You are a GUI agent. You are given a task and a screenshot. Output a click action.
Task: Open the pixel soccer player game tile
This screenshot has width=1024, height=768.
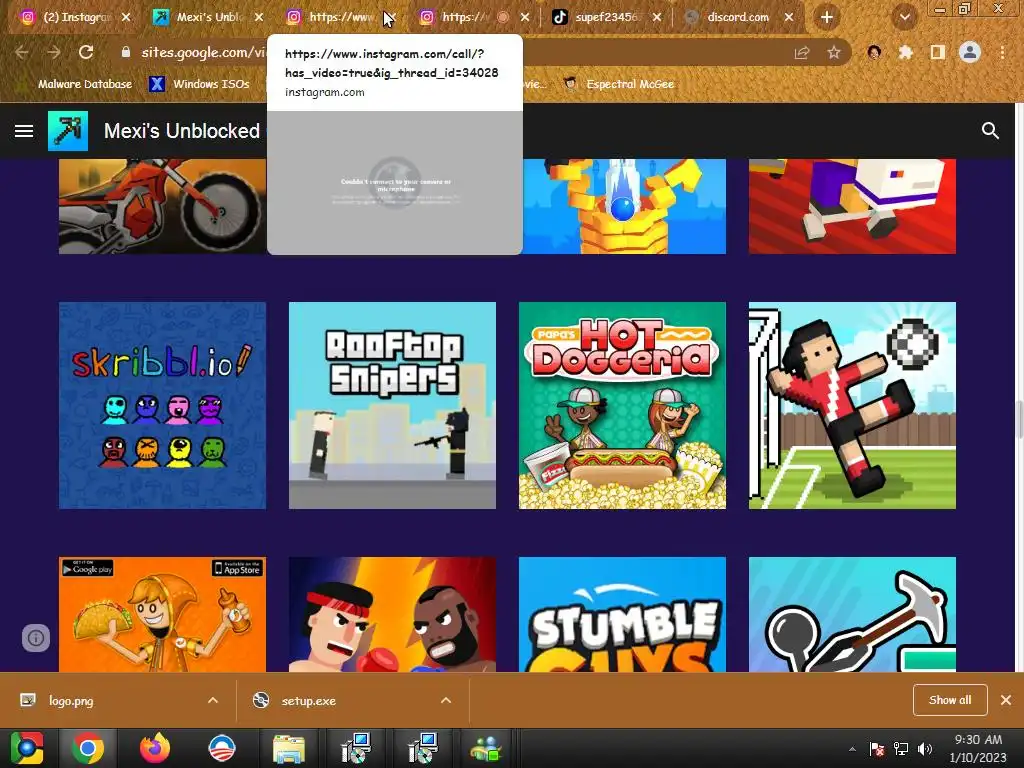(852, 406)
